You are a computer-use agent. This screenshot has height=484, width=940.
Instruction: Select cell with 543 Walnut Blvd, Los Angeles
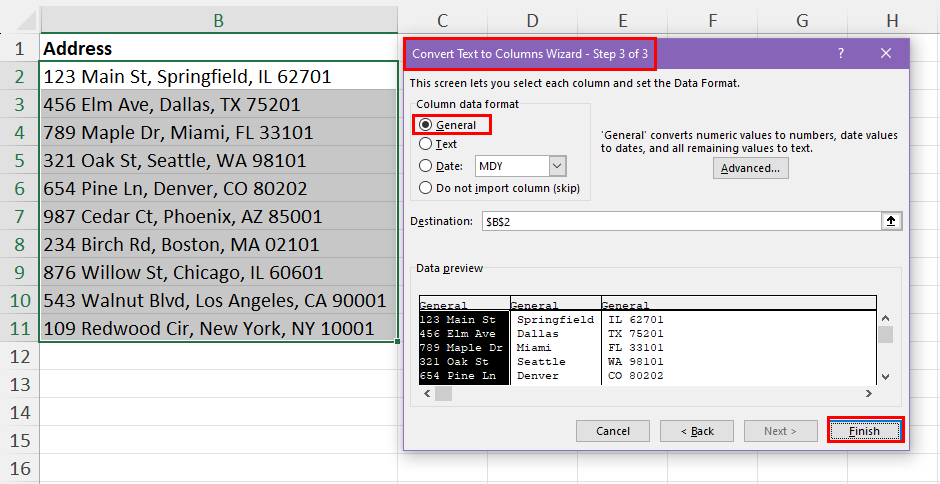coord(219,300)
